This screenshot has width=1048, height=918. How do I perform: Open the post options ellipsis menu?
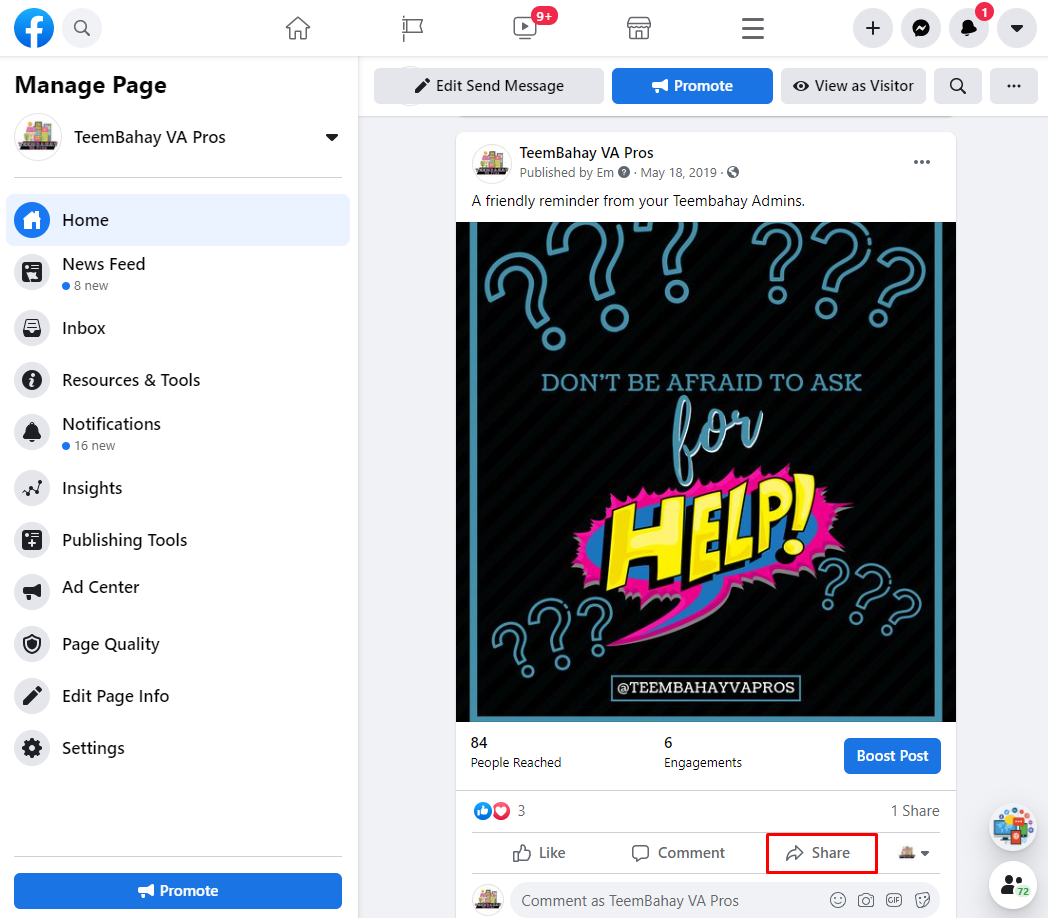[922, 161]
